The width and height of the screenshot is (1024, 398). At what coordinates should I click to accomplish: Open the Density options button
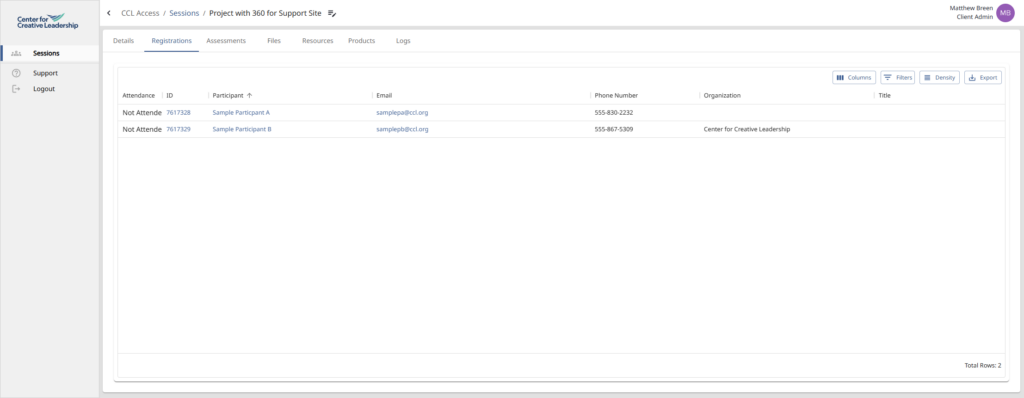pyautogui.click(x=939, y=78)
